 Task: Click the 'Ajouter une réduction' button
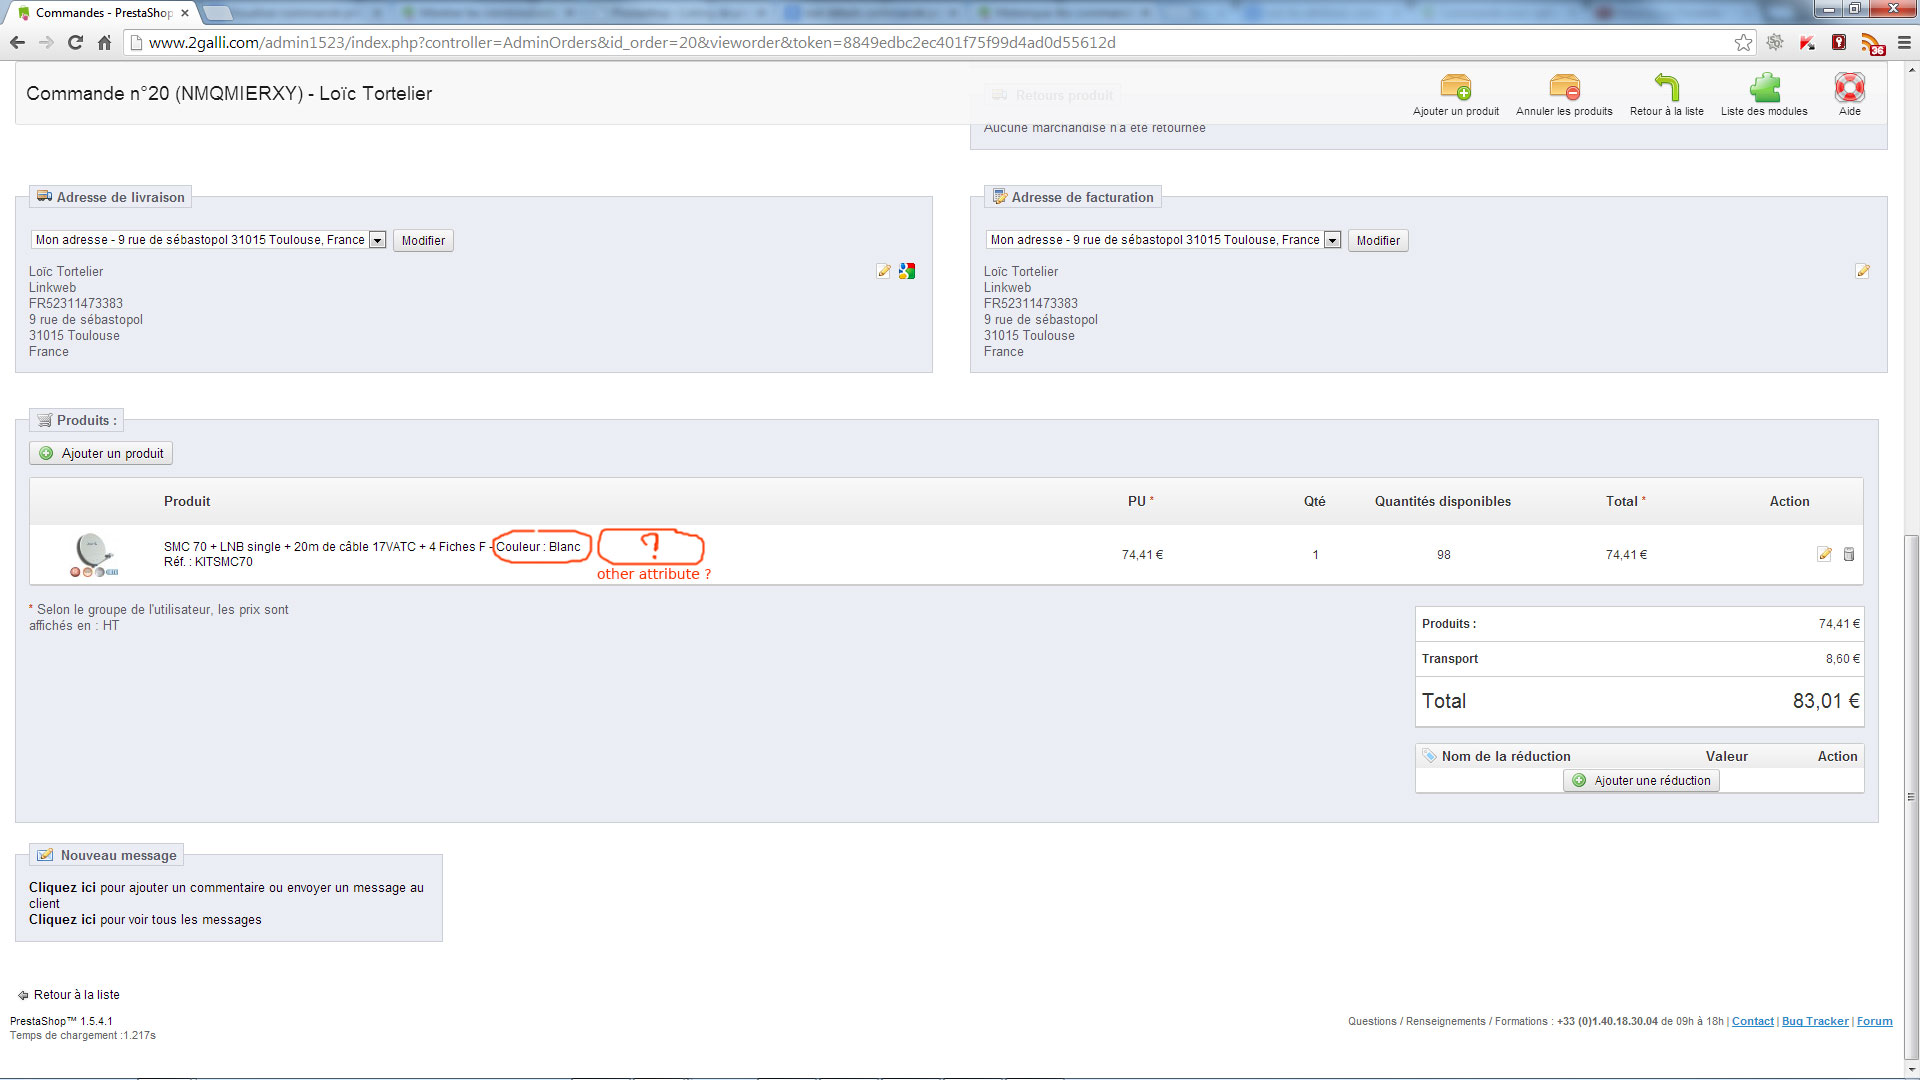coord(1641,781)
